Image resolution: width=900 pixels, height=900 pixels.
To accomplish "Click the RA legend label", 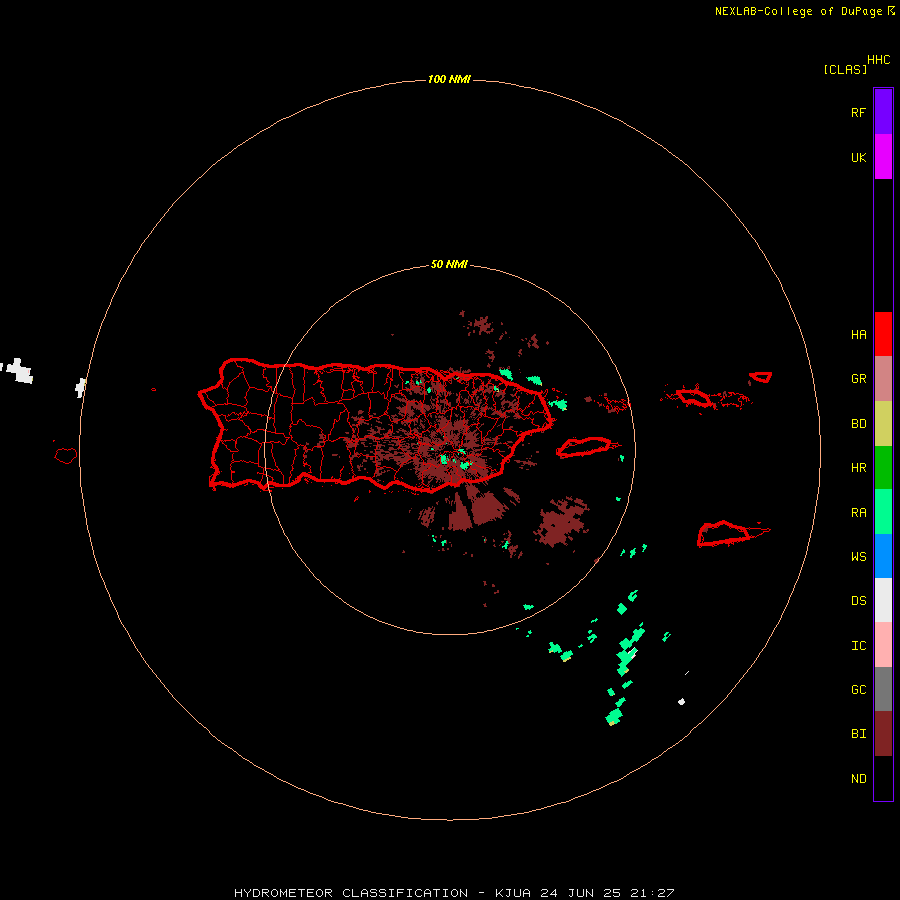I will pos(858,513).
